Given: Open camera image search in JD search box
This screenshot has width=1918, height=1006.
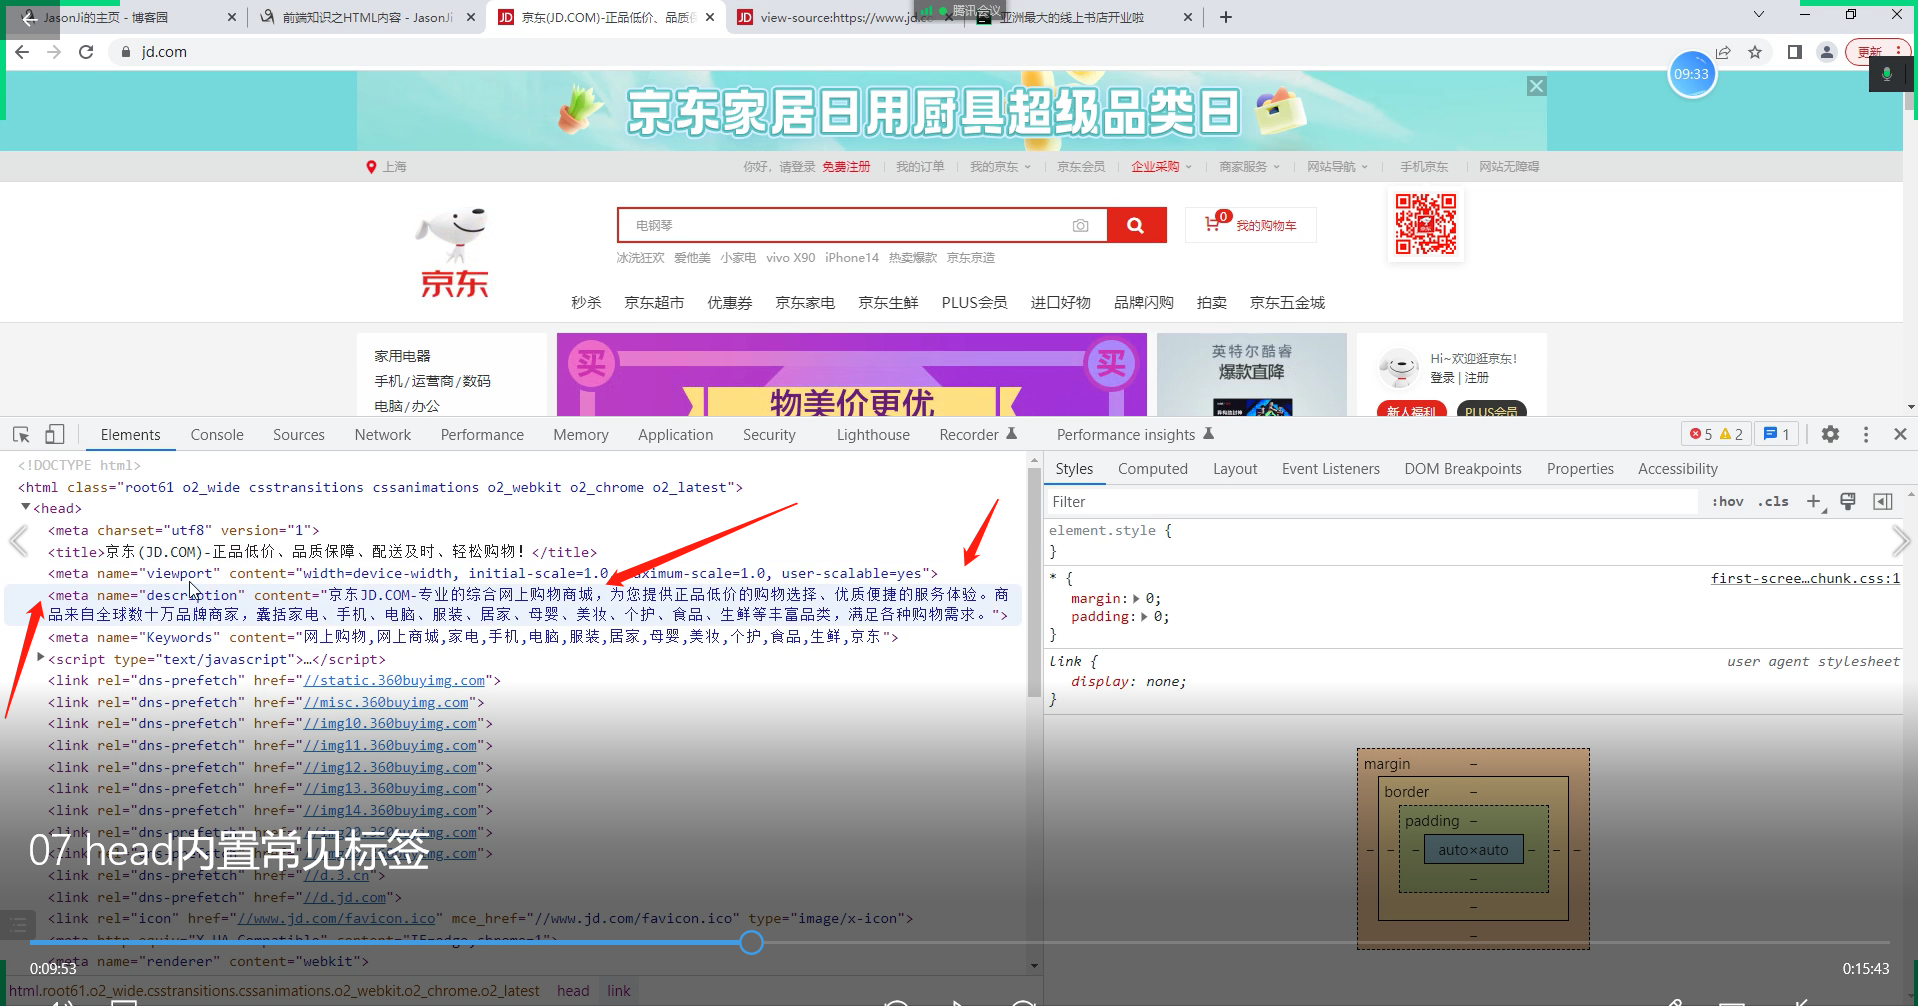Looking at the screenshot, I should pyautogui.click(x=1080, y=226).
